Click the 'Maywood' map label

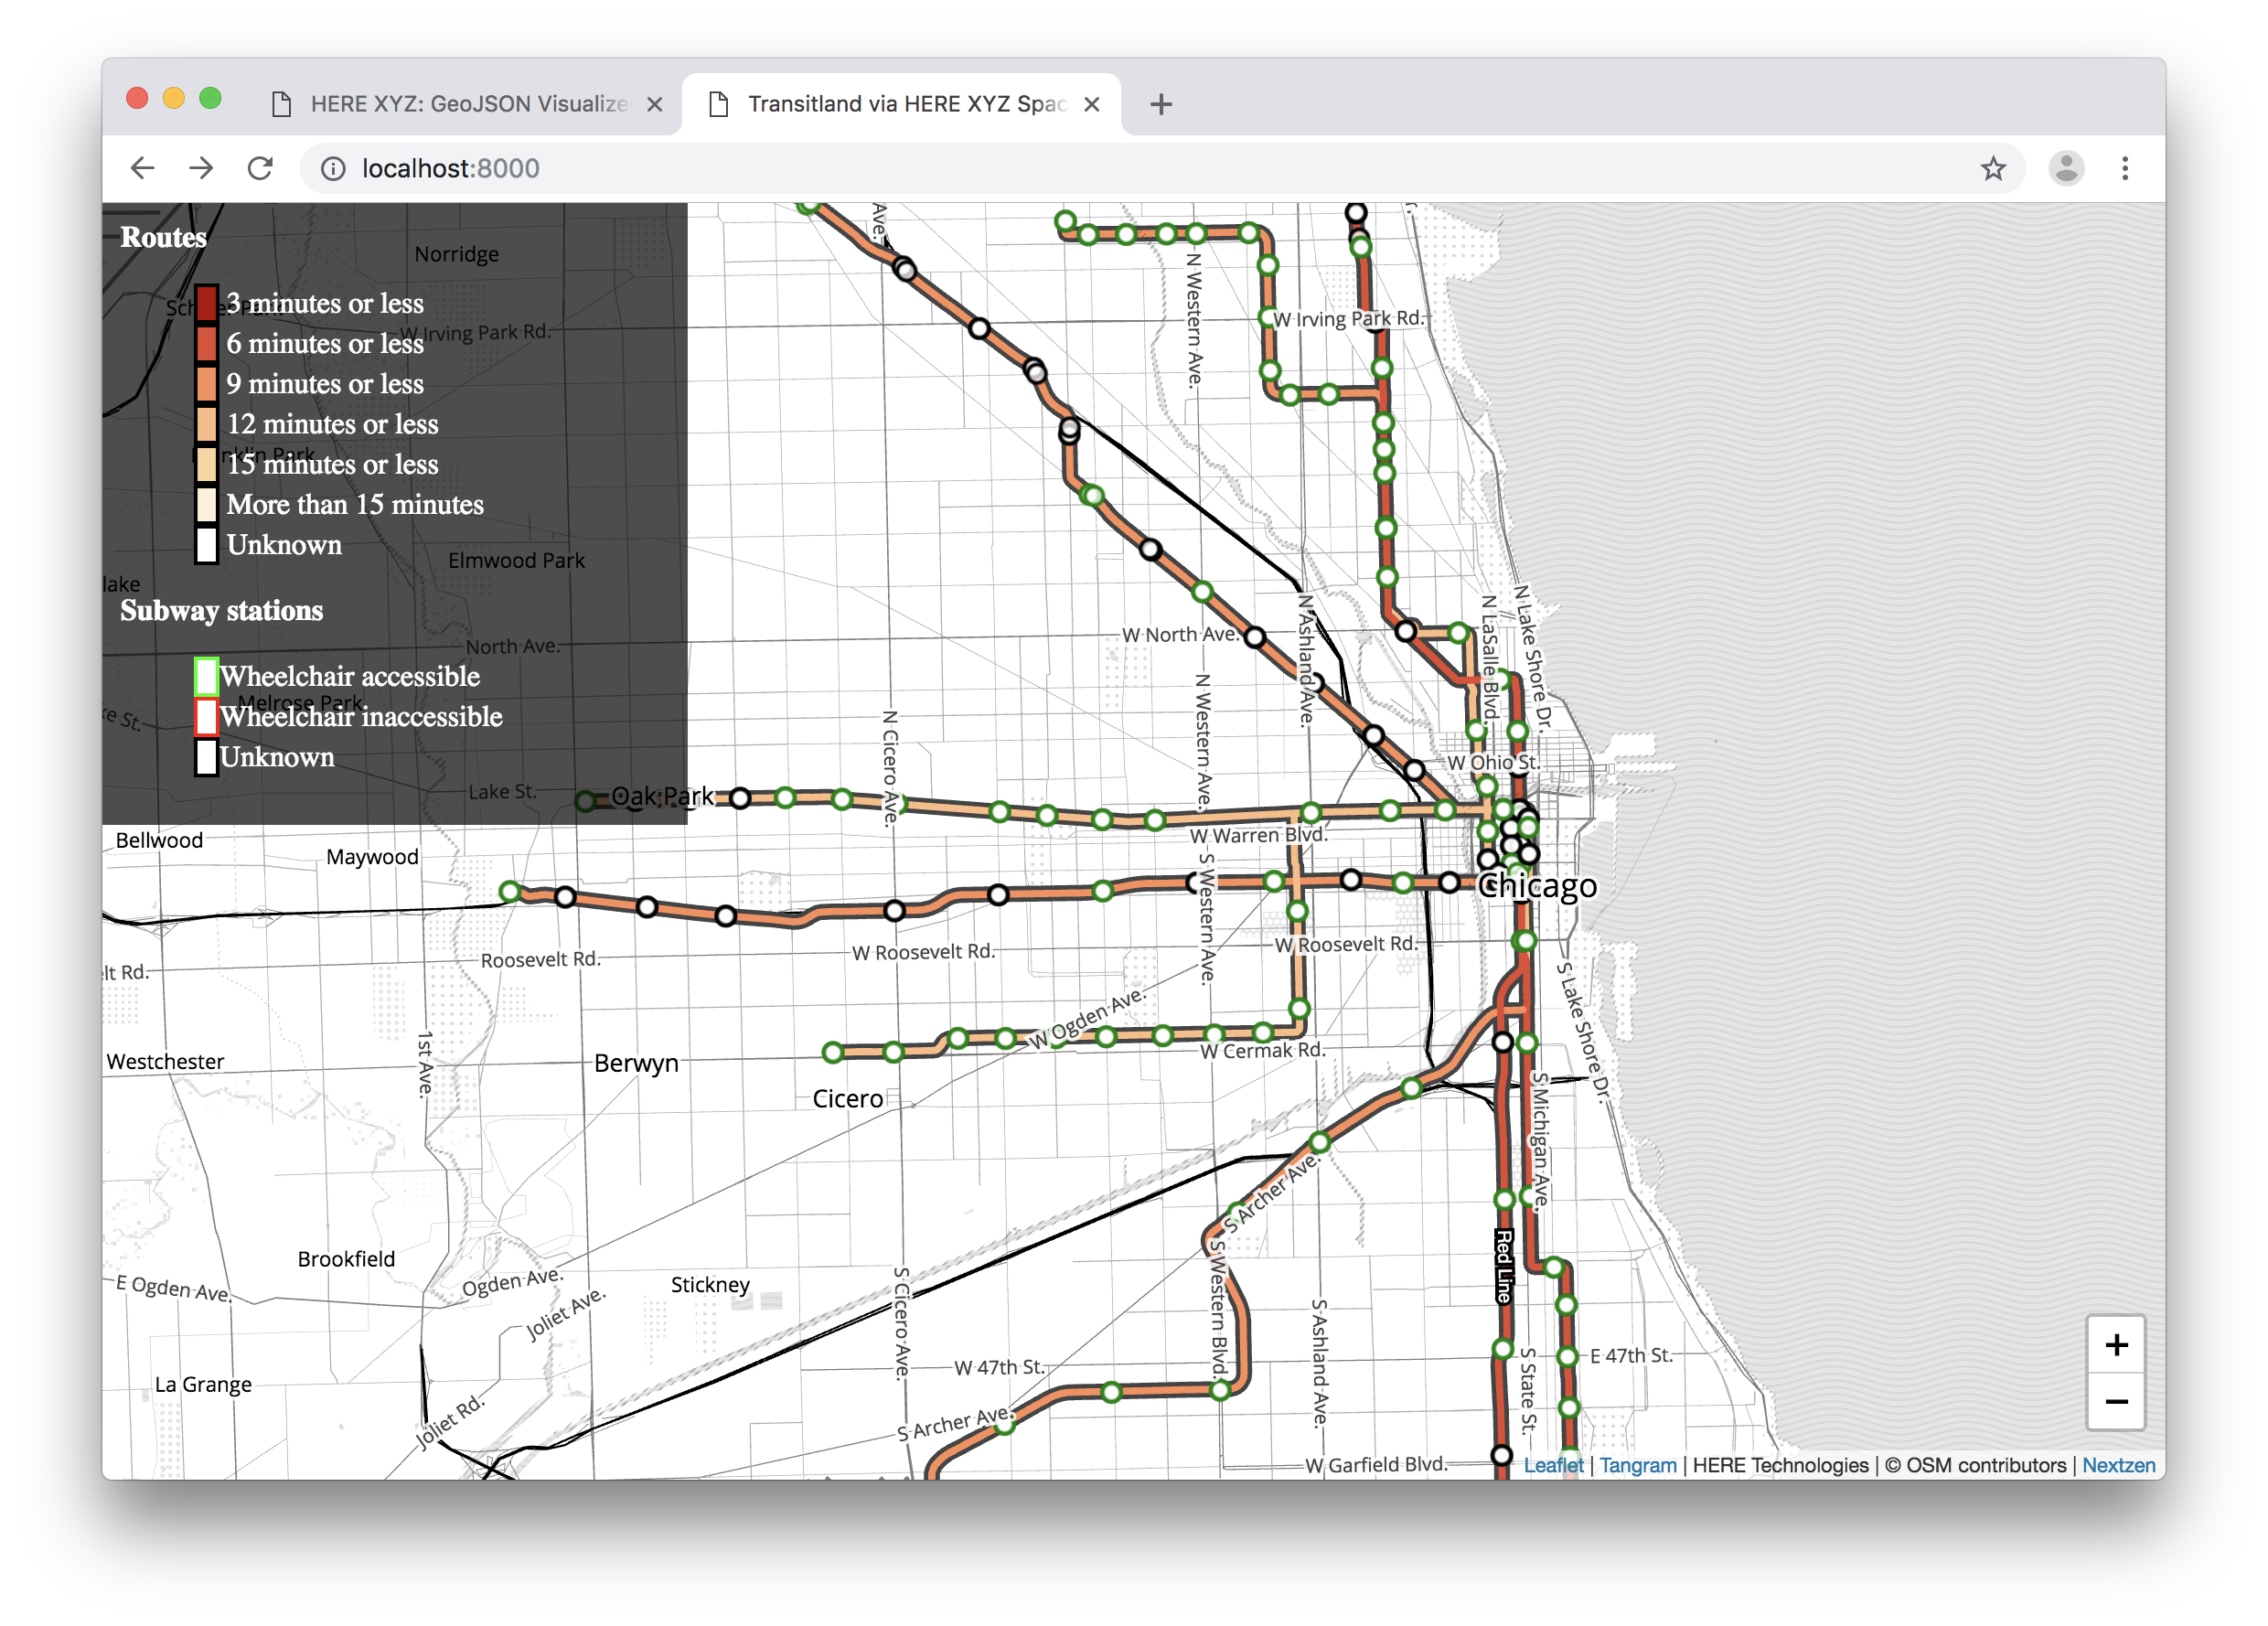pos(372,857)
